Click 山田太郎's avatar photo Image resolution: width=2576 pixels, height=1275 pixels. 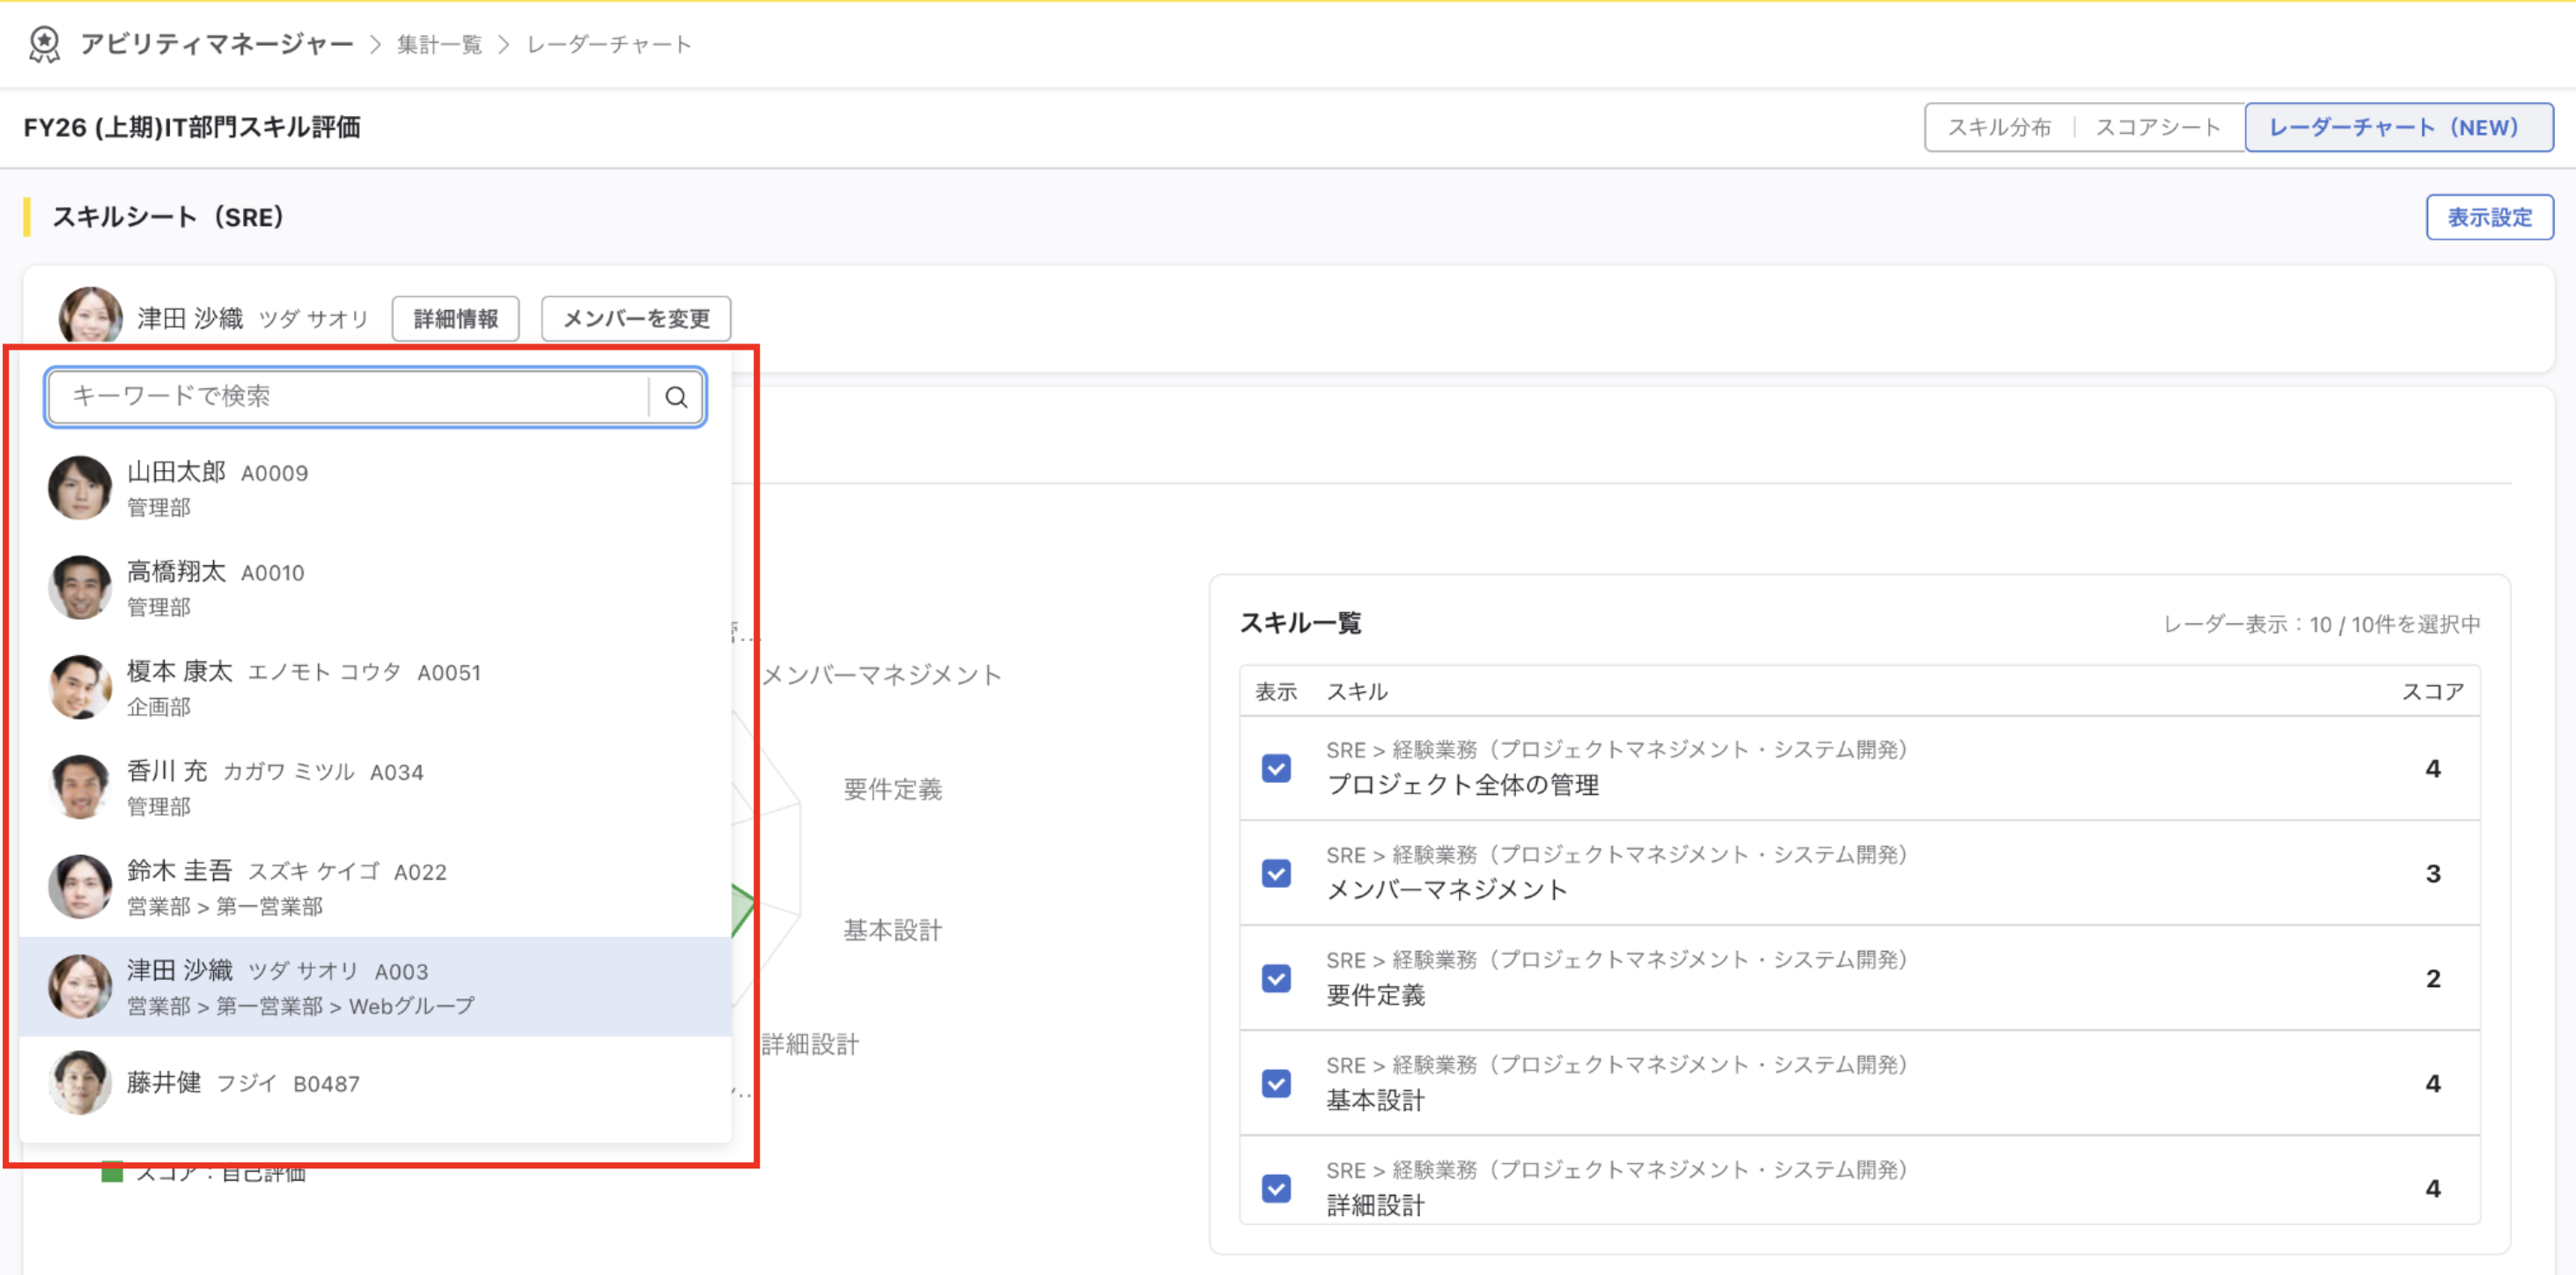click(x=80, y=488)
